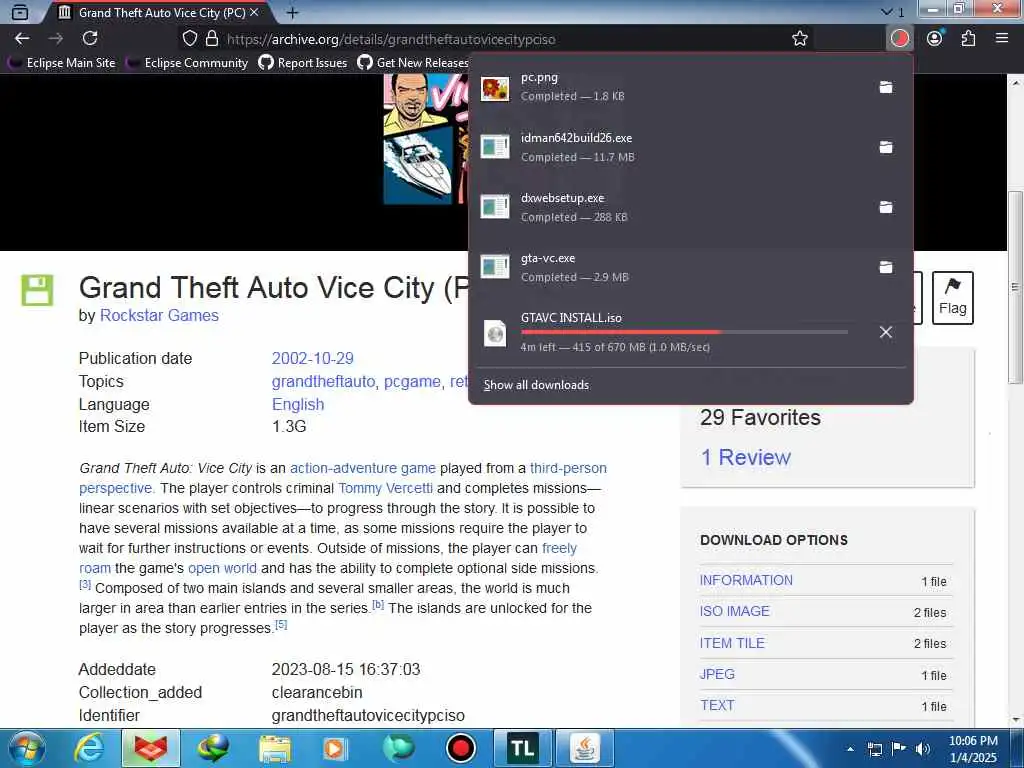1024x768 pixels.
Task: Open the taskbar clock showing 10:06 PM
Action: pyautogui.click(x=972, y=749)
